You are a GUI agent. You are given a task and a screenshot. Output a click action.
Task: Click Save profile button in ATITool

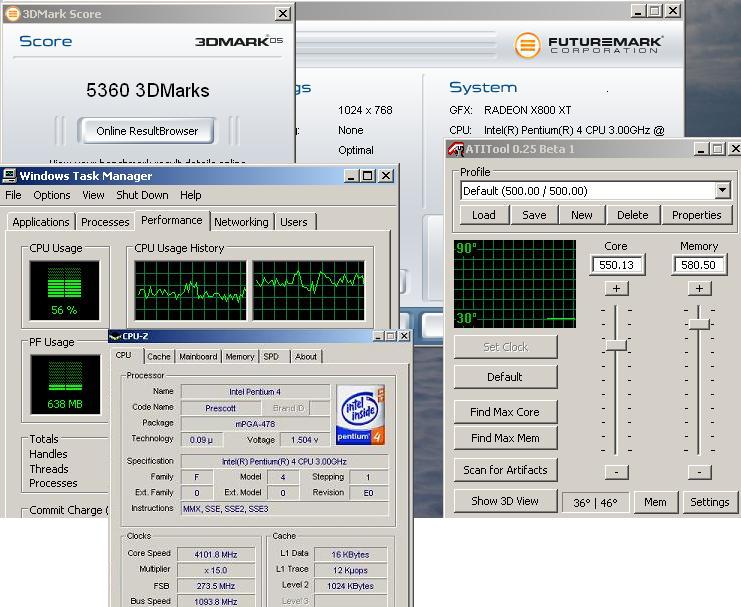[534, 215]
